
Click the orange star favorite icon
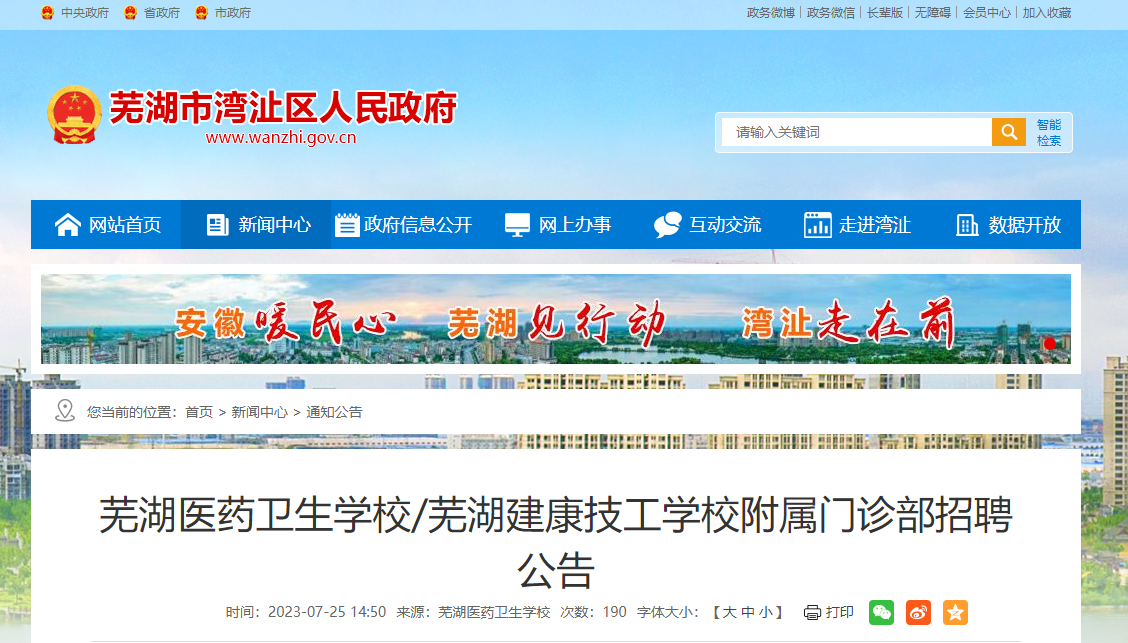pos(955,612)
